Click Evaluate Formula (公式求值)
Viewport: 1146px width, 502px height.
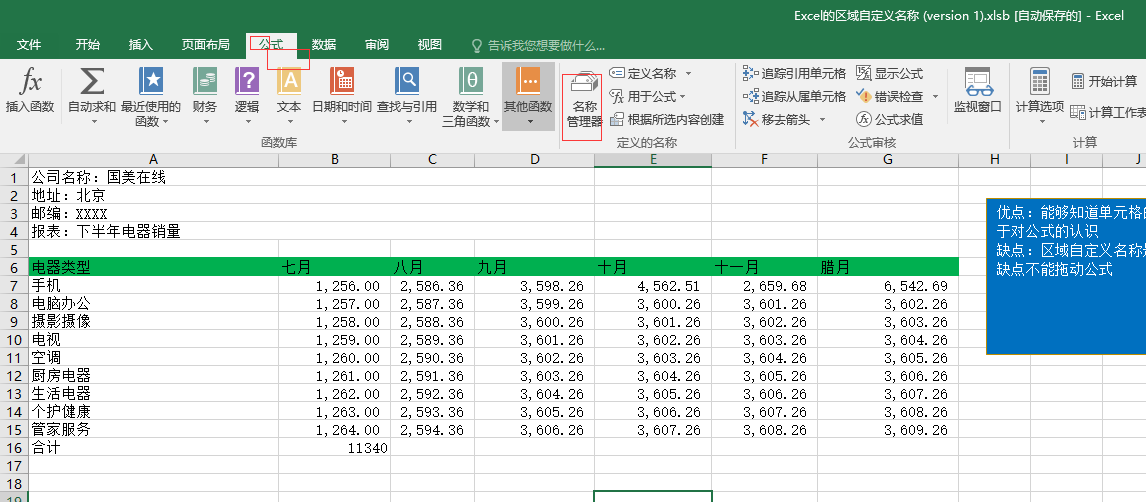click(x=889, y=119)
